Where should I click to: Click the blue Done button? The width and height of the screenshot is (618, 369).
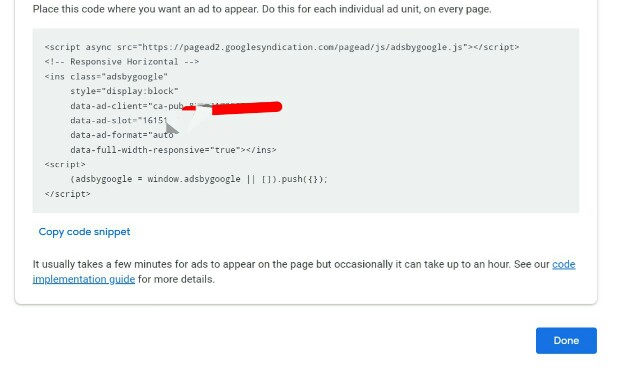566,341
